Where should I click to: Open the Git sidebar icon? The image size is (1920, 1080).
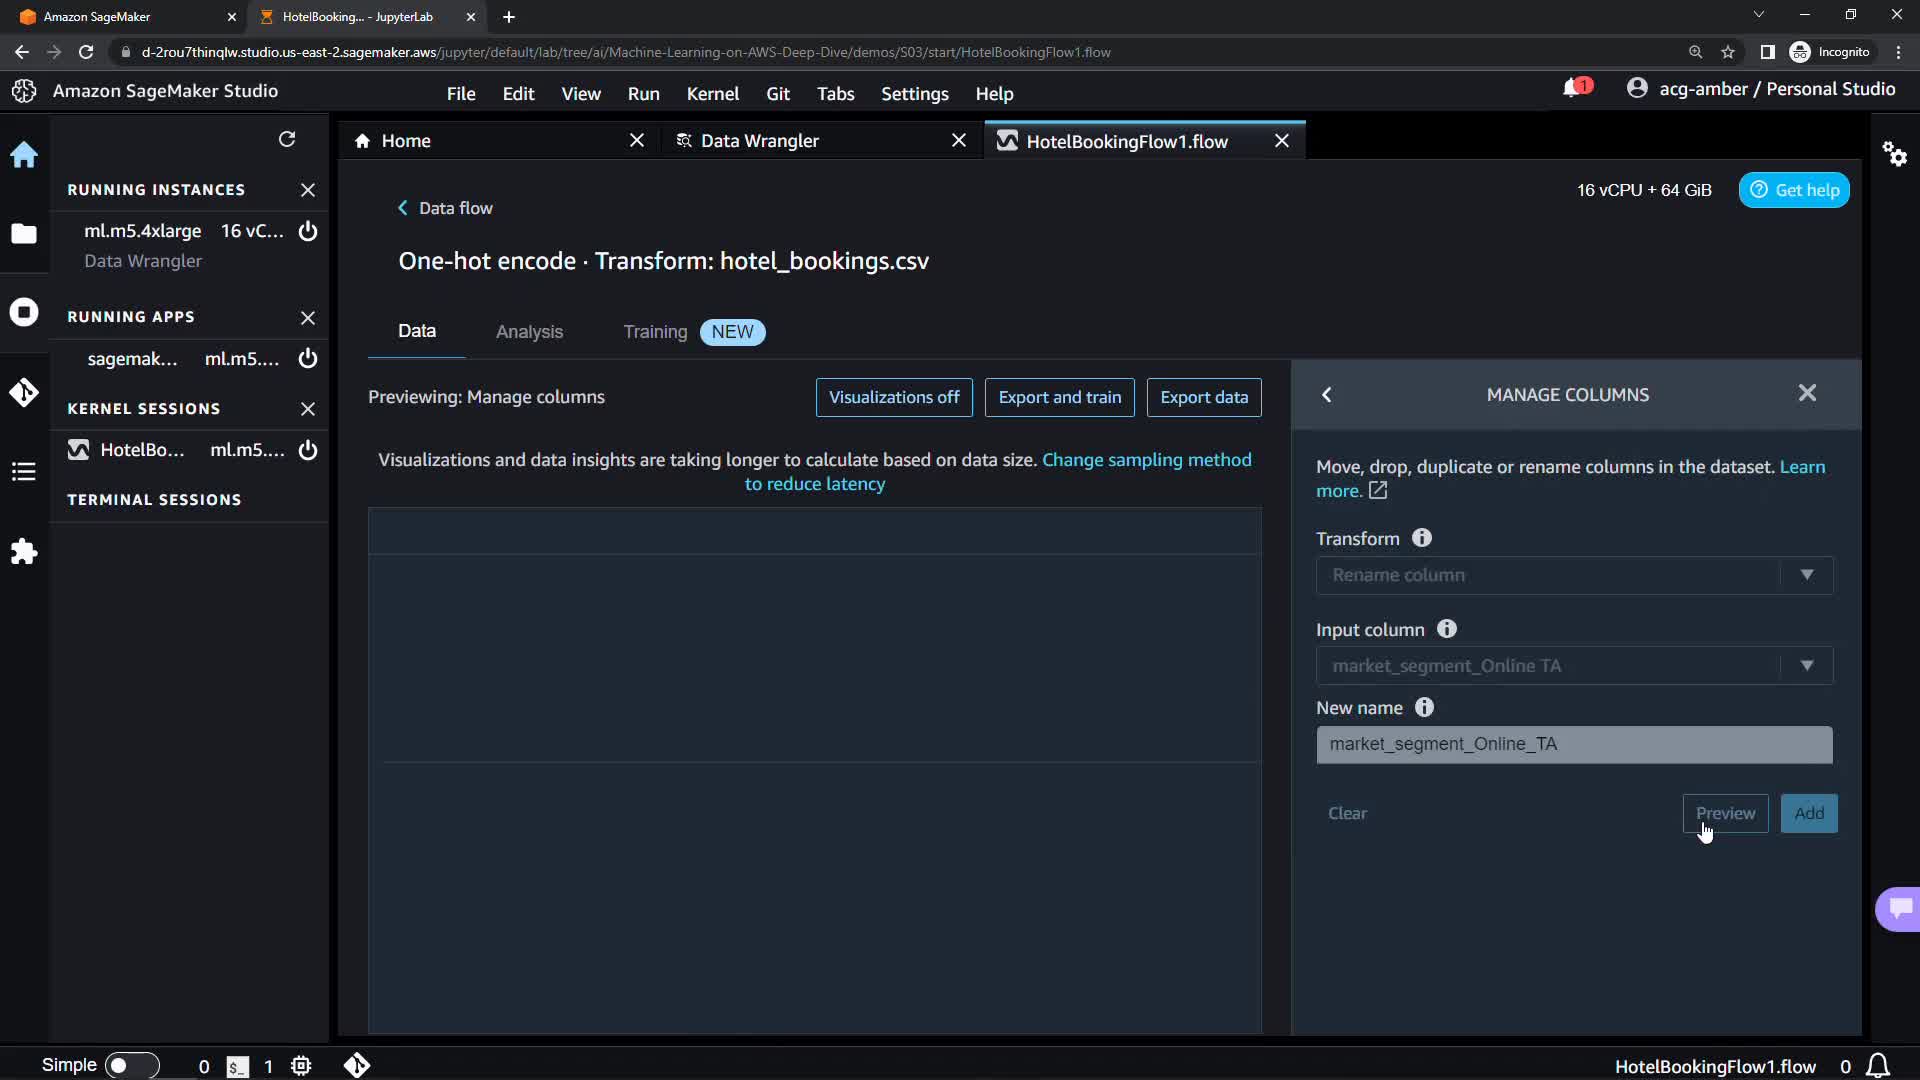[24, 392]
